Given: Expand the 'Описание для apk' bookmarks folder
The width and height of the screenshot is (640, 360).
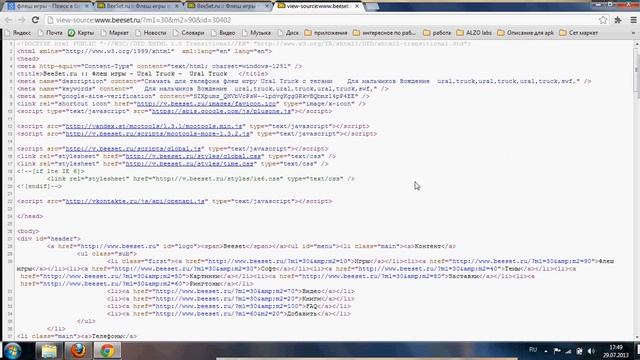Looking at the screenshot, I should (525, 33).
